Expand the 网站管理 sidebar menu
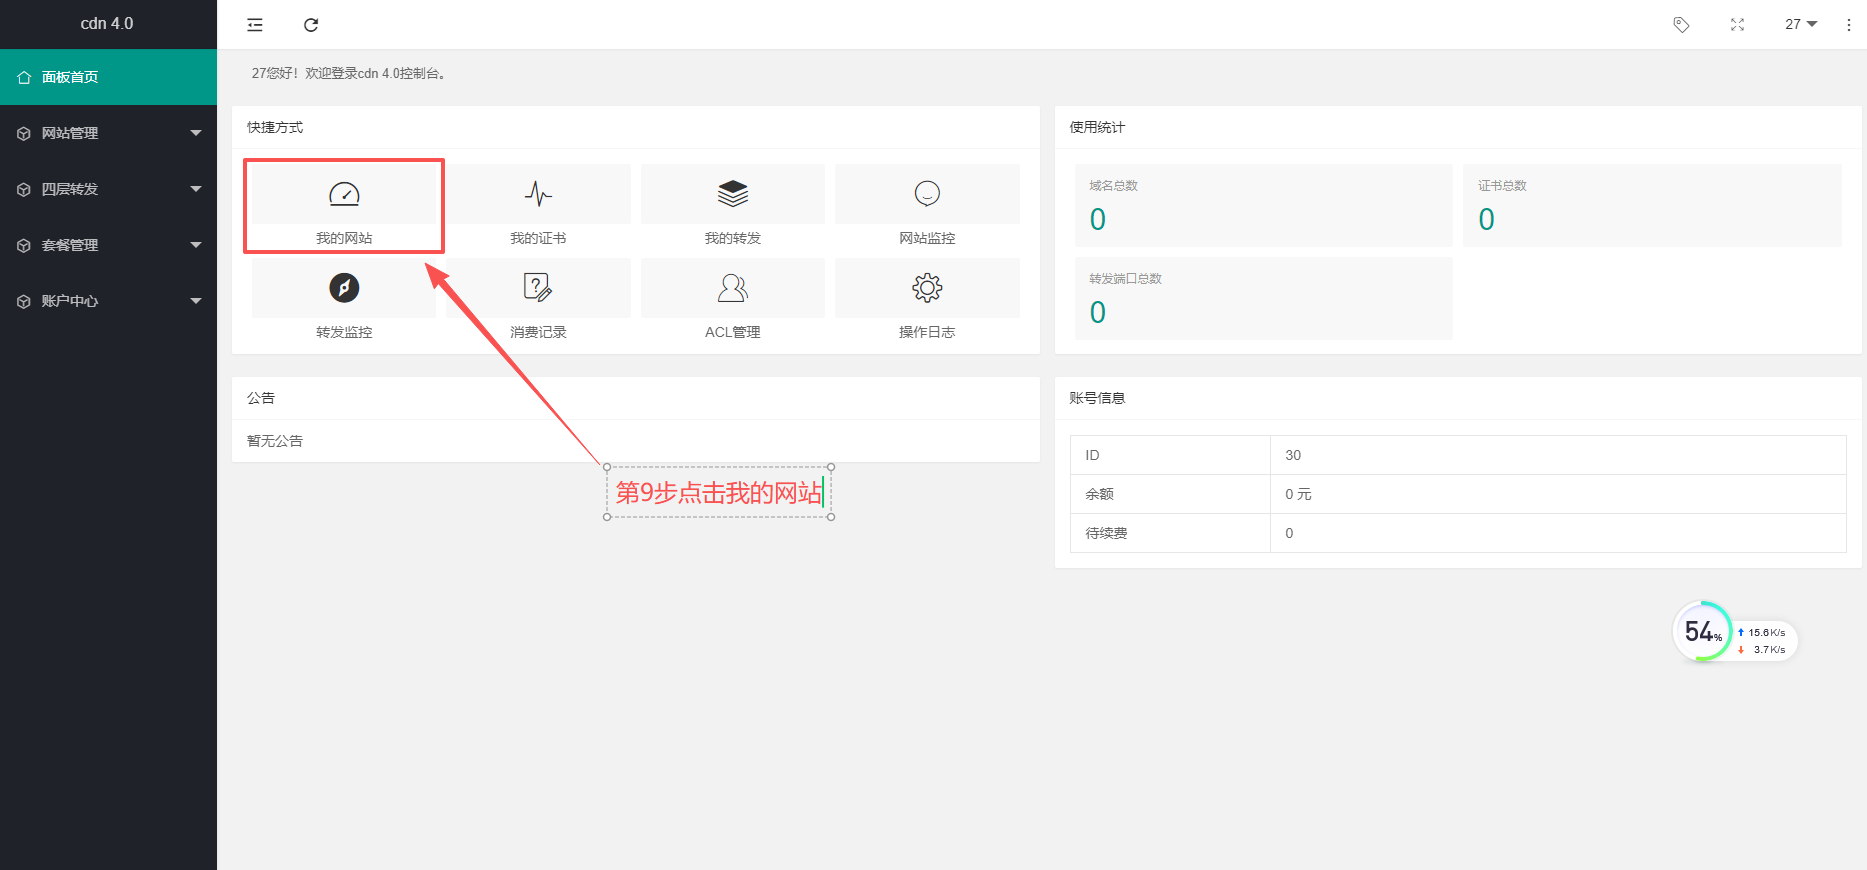Viewport: 1867px width, 870px height. (108, 133)
